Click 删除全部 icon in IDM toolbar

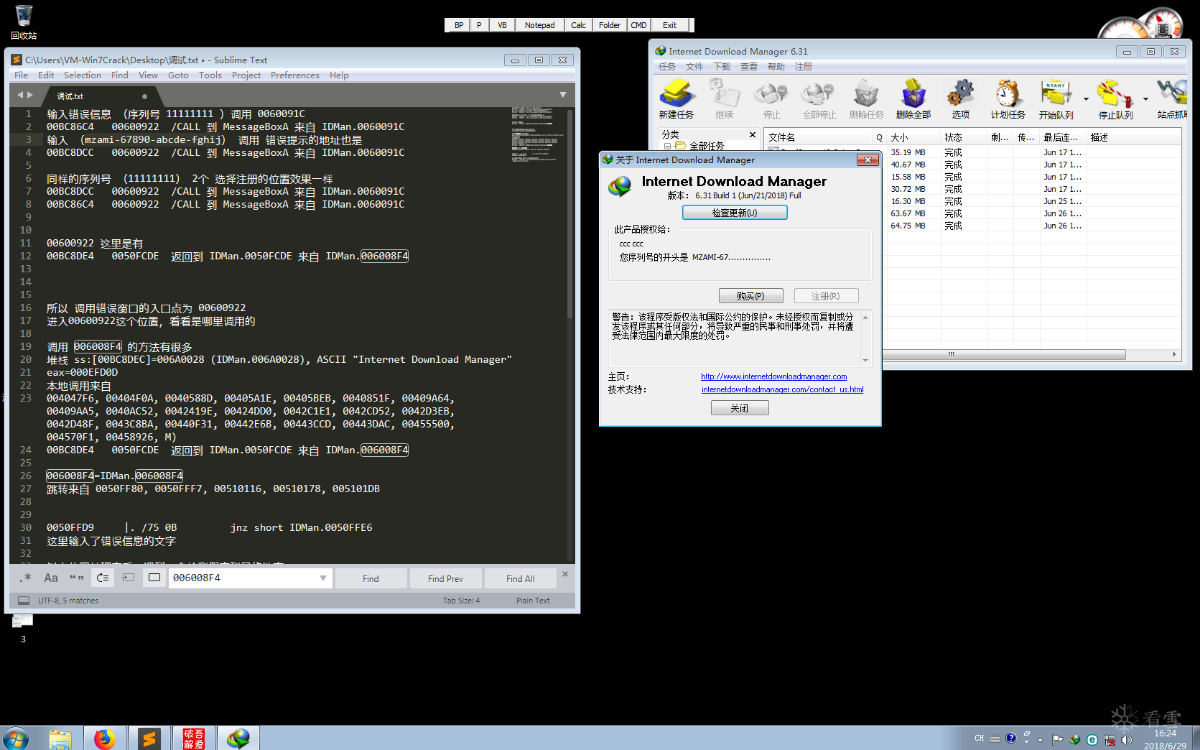[912, 100]
